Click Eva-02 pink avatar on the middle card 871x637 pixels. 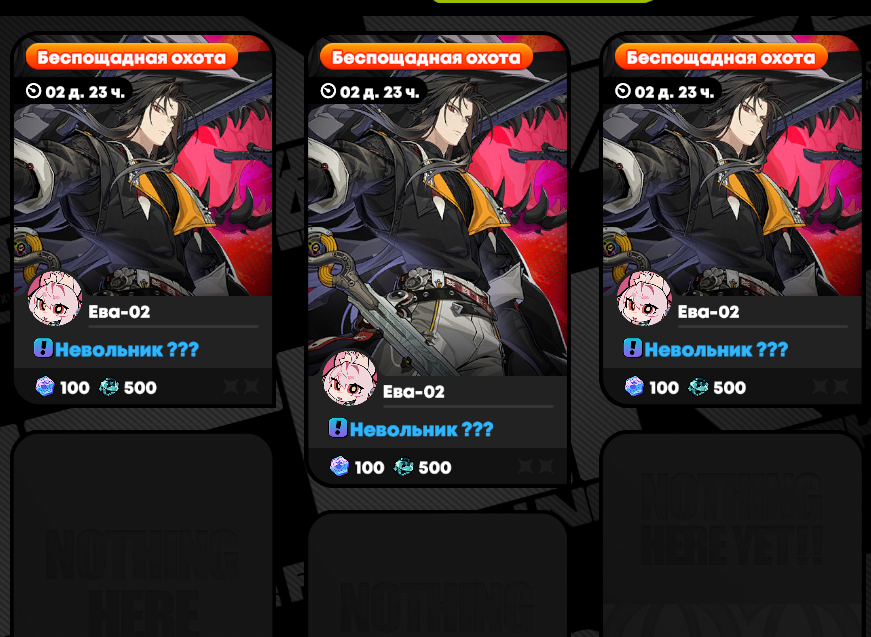pyautogui.click(x=350, y=378)
